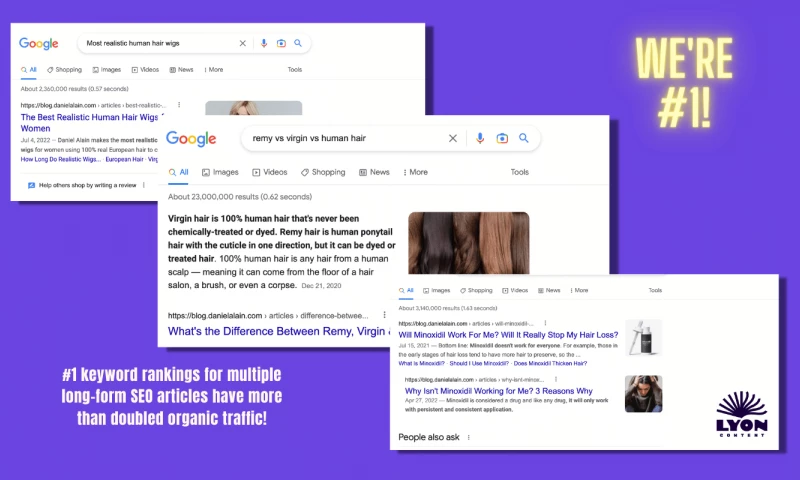Image resolution: width=800 pixels, height=480 pixels.
Task: Click the woman holding hair thumbnail
Action: pyautogui.click(x=643, y=394)
